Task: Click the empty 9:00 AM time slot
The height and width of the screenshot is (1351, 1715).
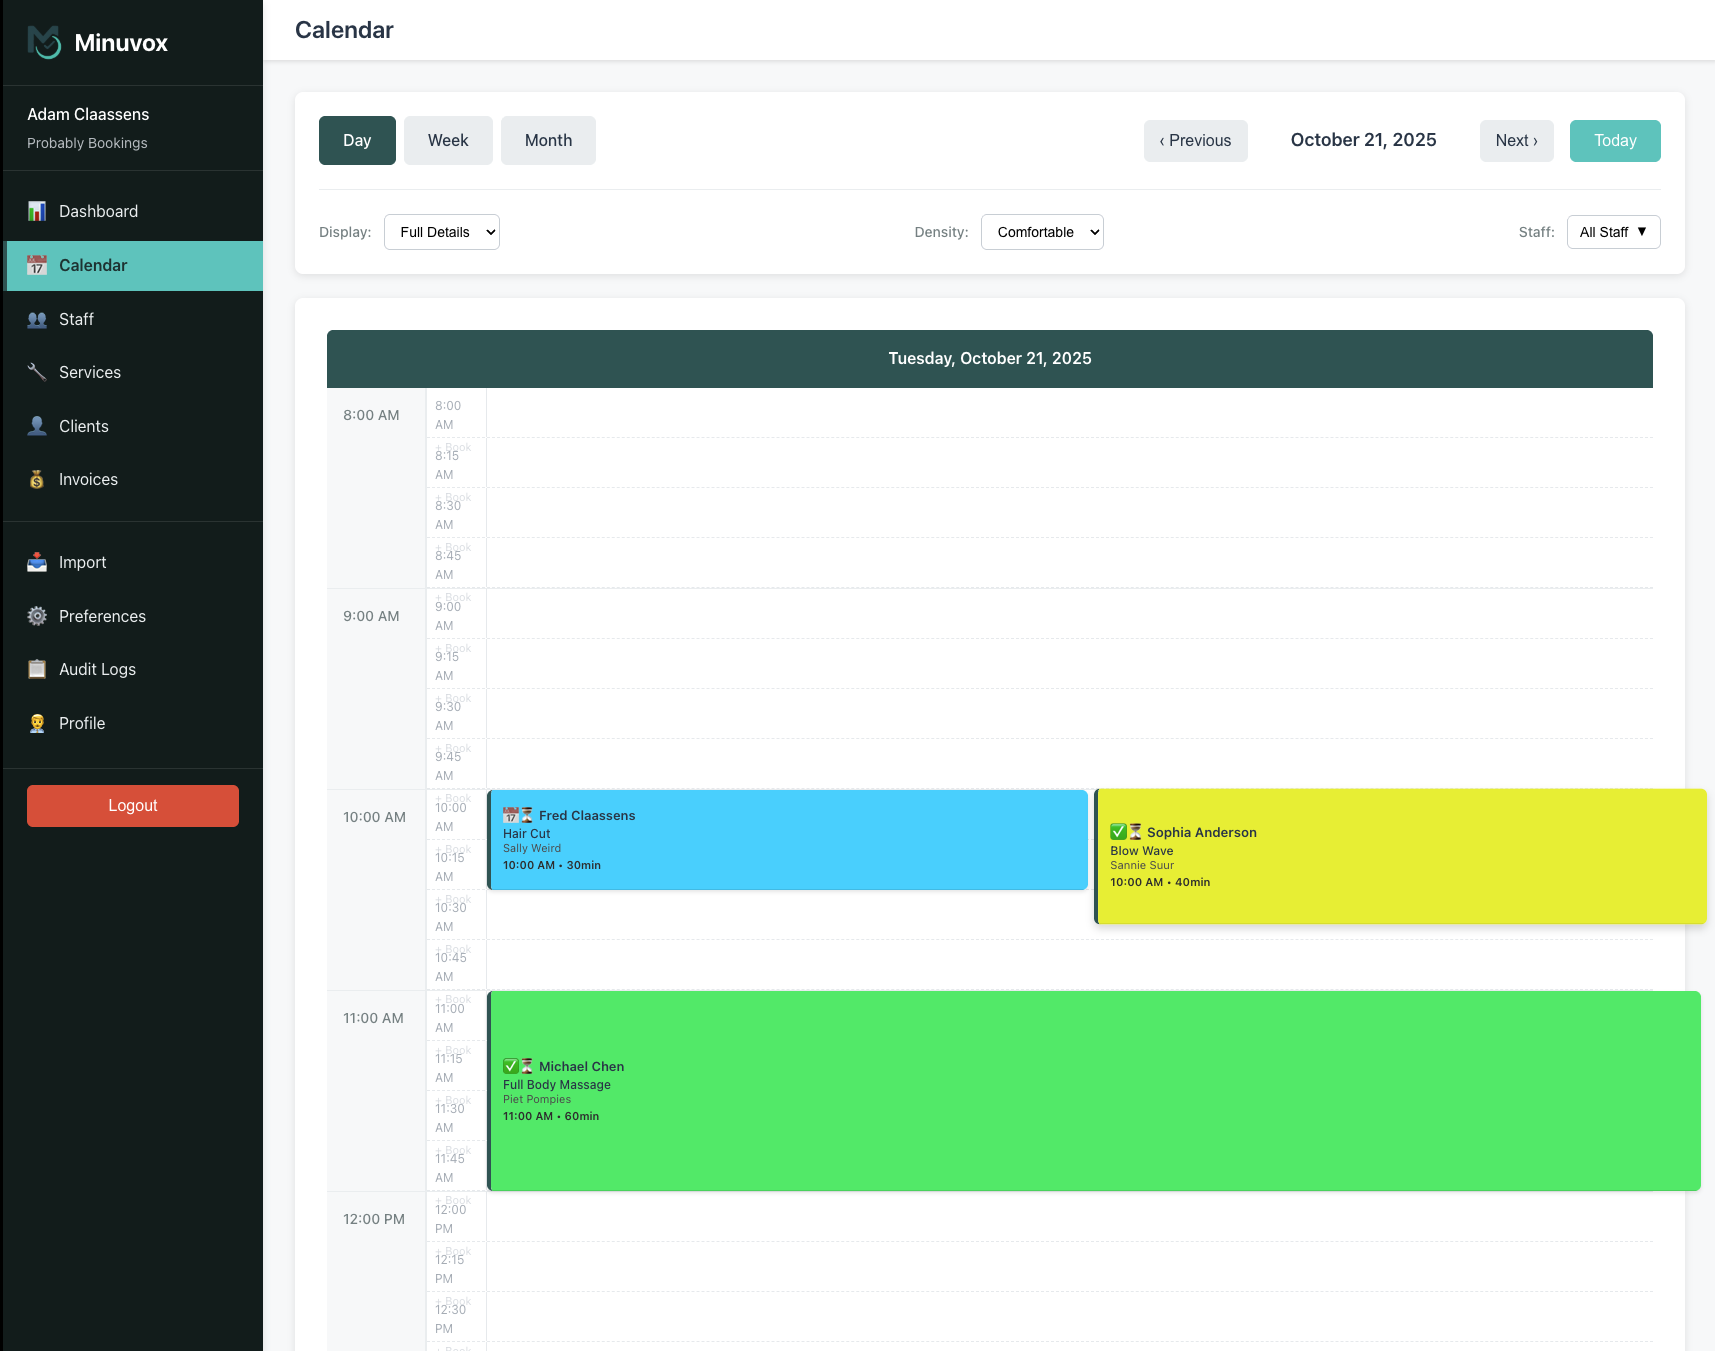Action: (1068, 614)
